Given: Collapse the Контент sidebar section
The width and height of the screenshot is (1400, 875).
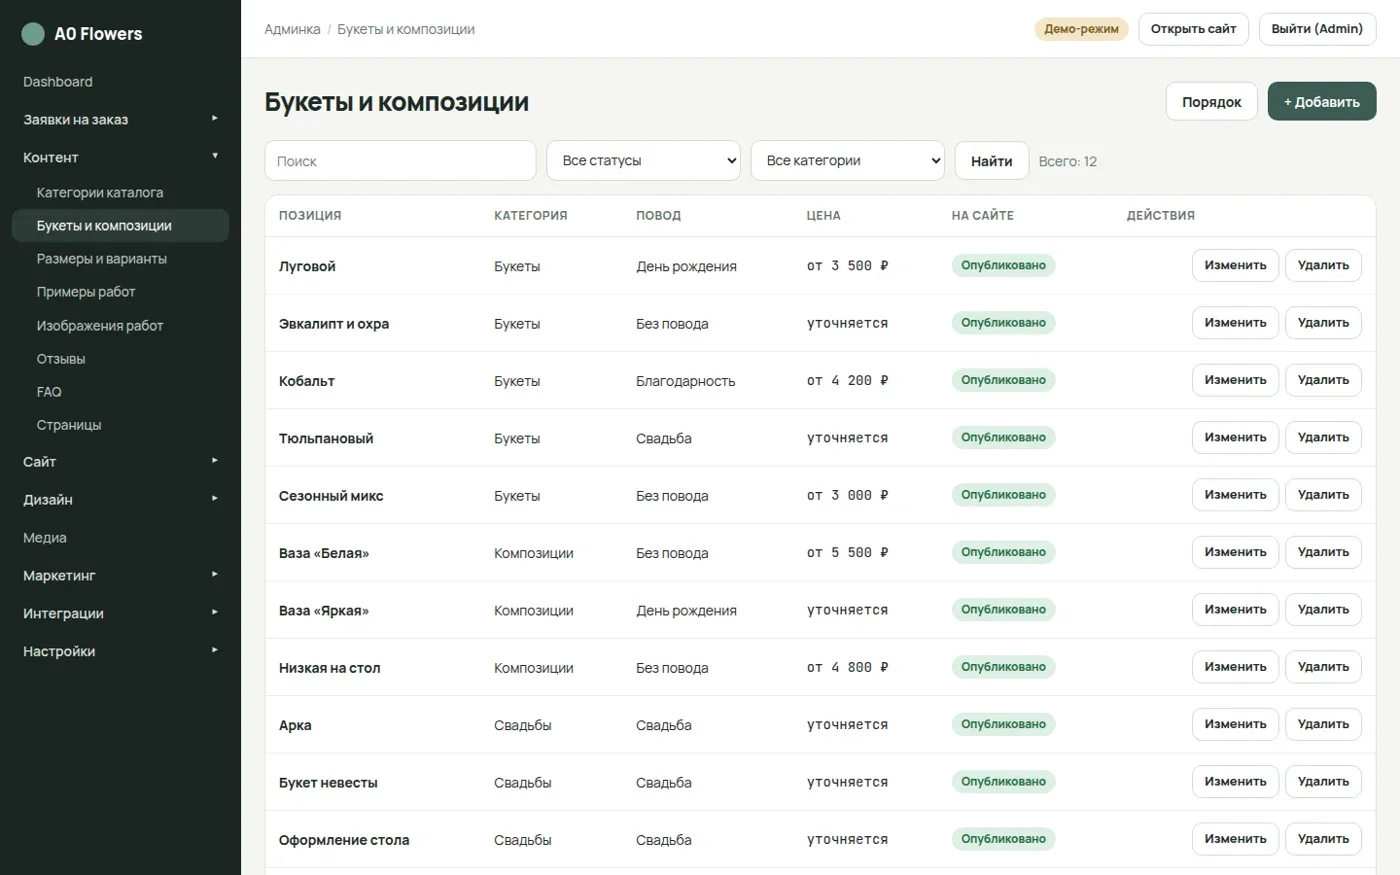Looking at the screenshot, I should click(120, 157).
